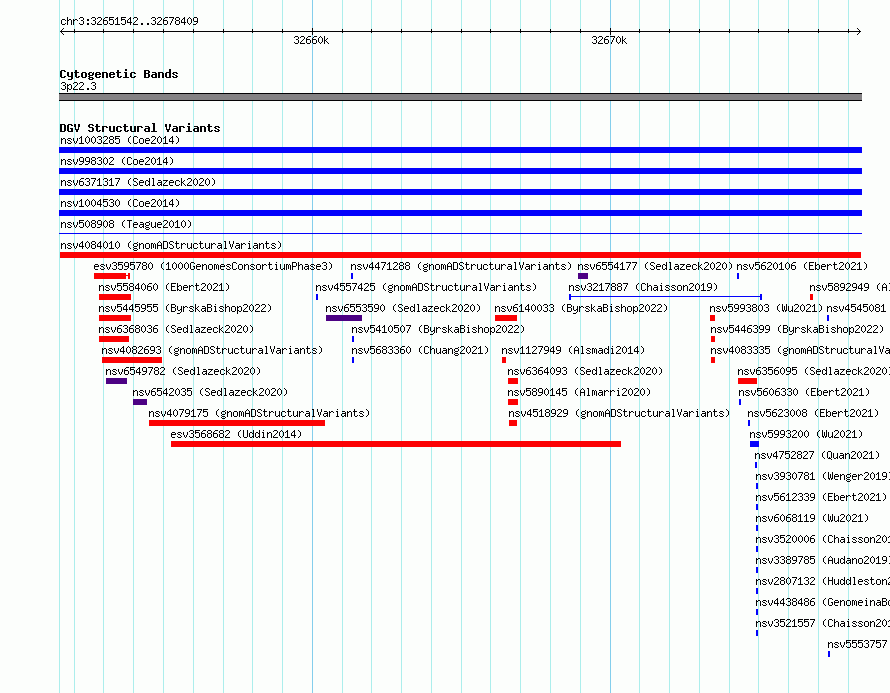Click nsv5683360 (Chuang2021) label
Viewport: 890px width, 693px height.
coord(420,350)
